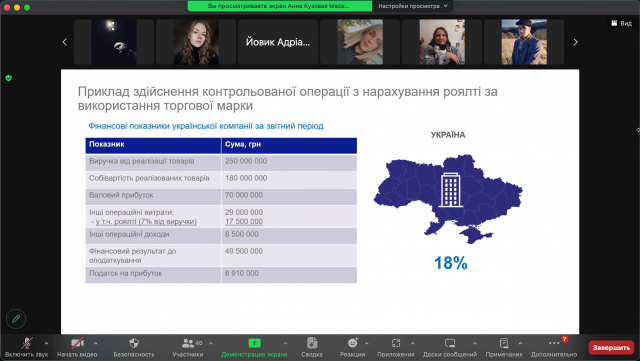
Task: Click the blue Фінансові показники subtitle
Action: tap(206, 126)
